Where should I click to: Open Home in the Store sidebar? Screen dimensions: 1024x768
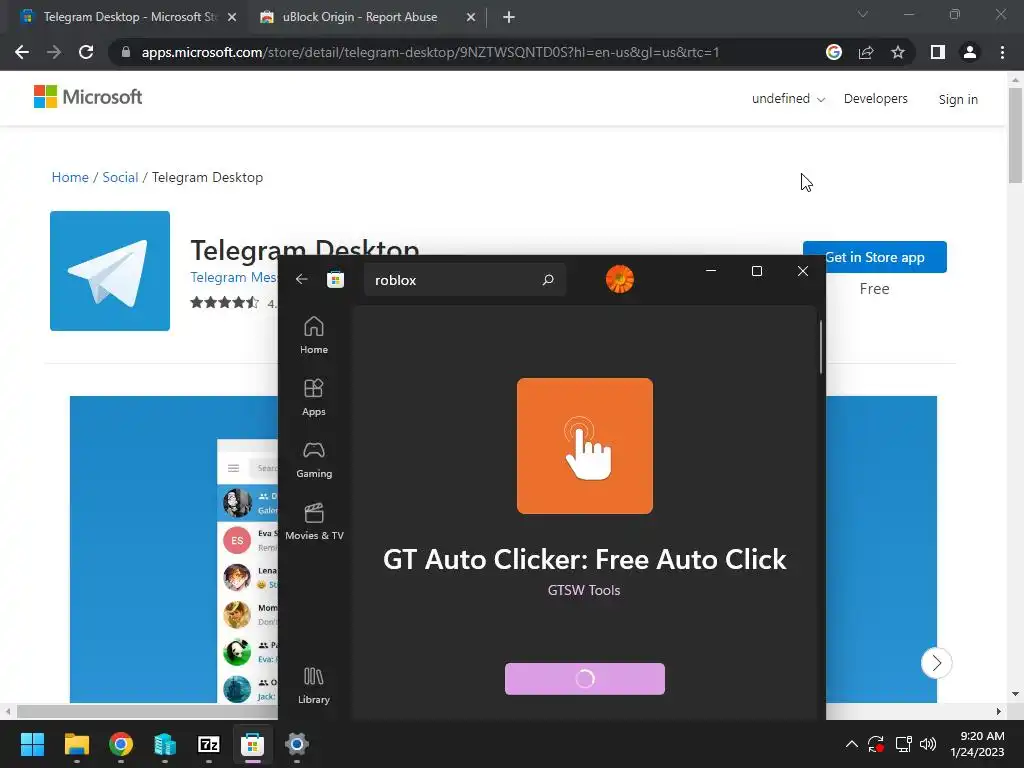coord(313,335)
